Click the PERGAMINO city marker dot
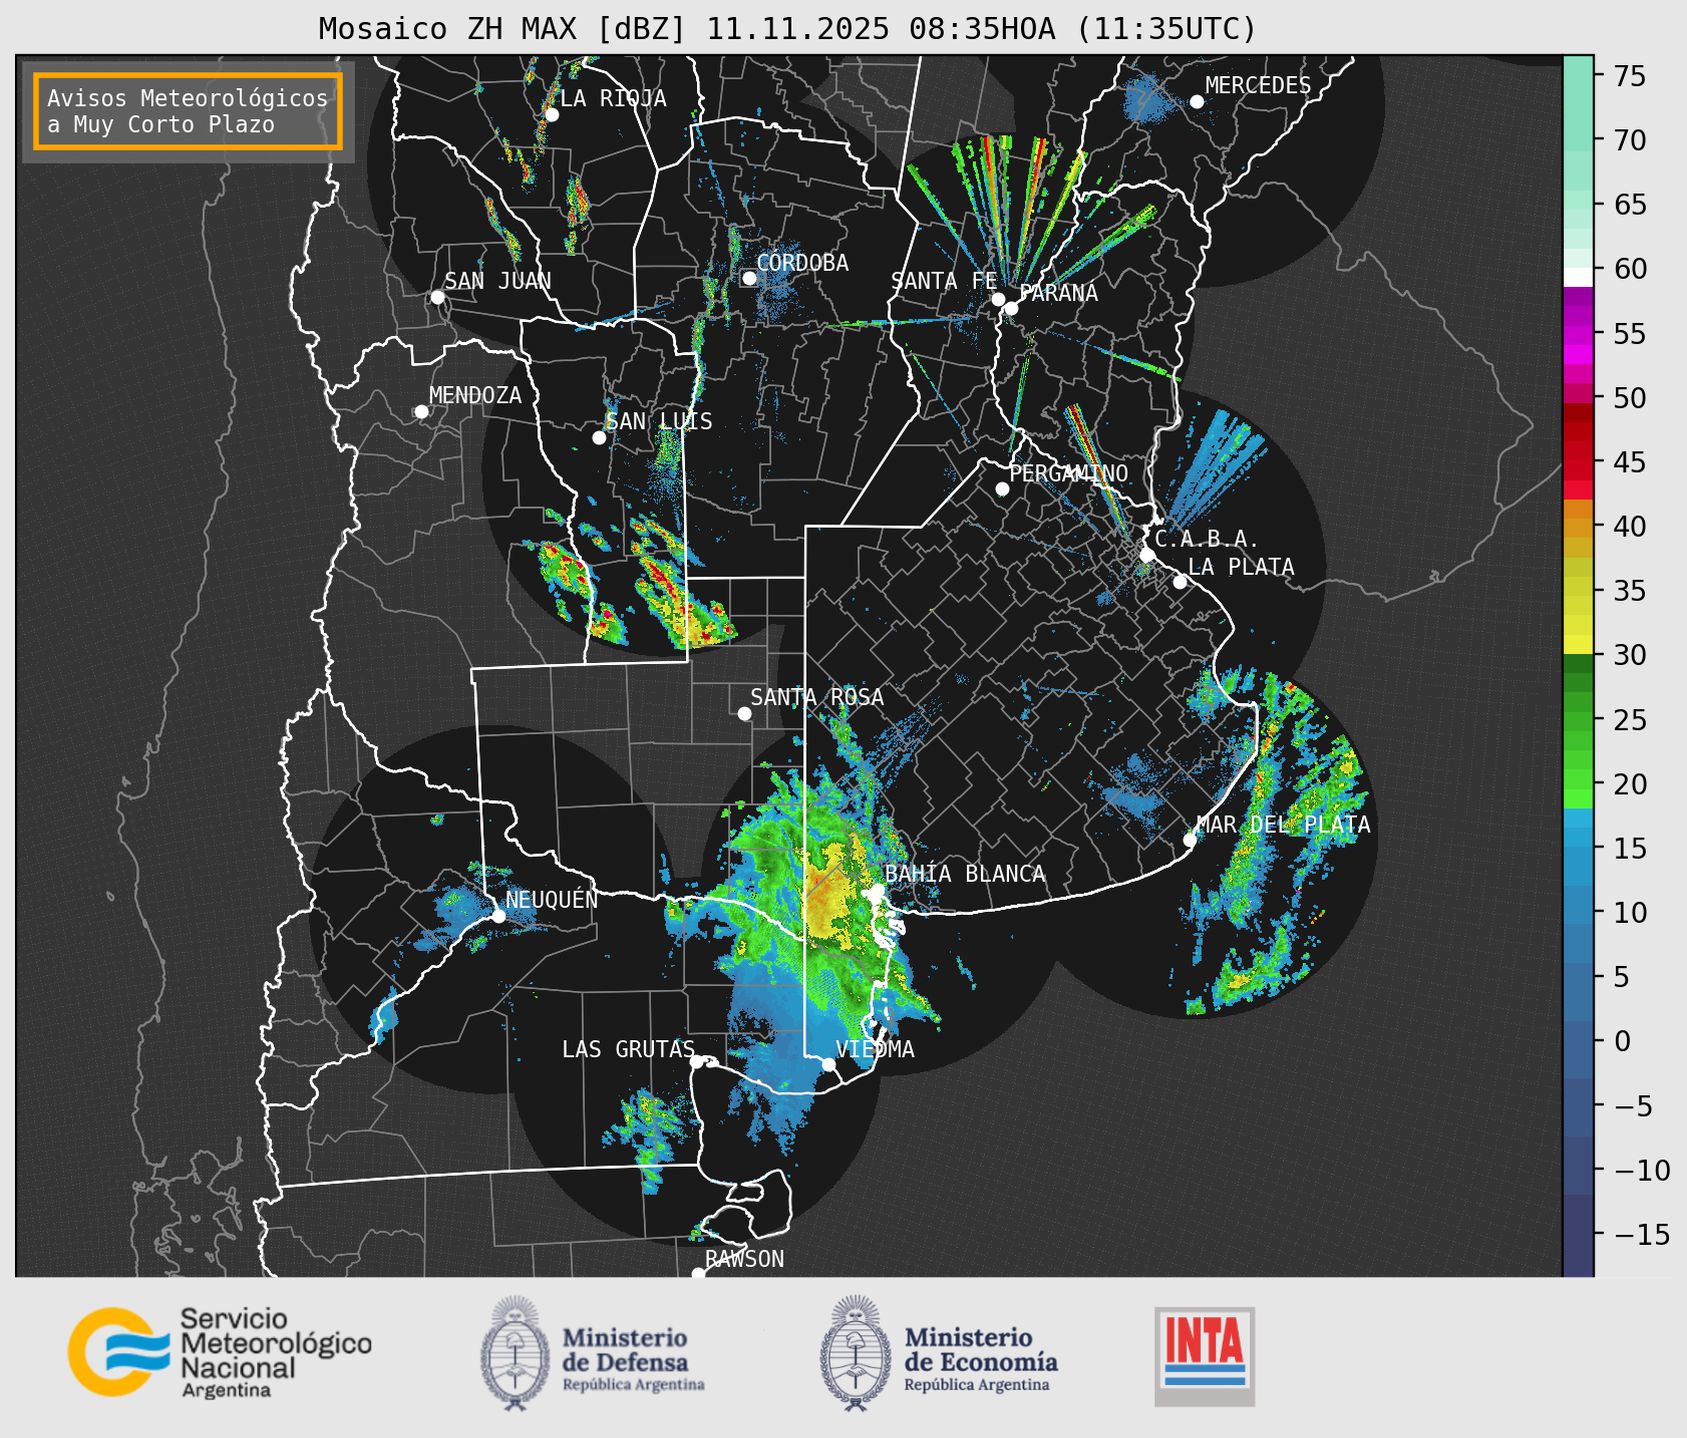The width and height of the screenshot is (1687, 1438). click(x=1002, y=489)
